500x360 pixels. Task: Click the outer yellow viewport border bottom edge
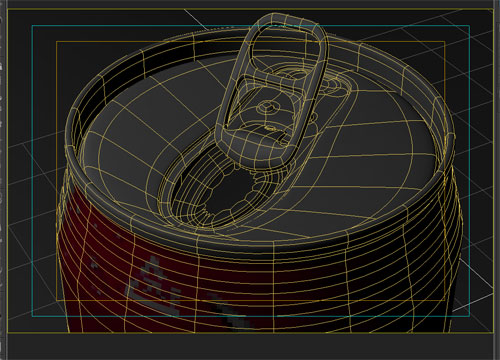(x=250, y=333)
